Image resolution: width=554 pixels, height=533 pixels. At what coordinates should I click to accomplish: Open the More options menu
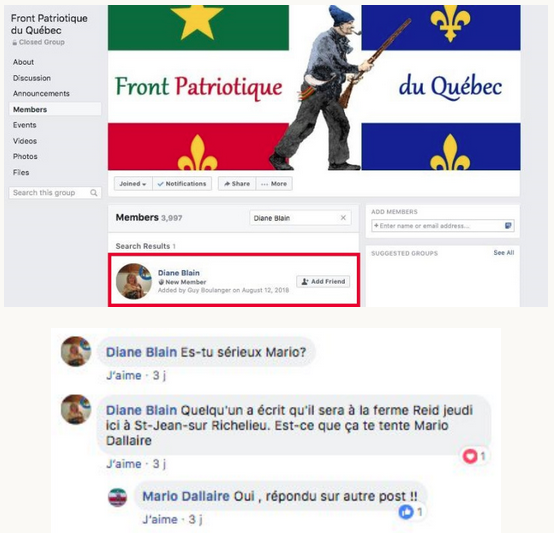point(274,184)
